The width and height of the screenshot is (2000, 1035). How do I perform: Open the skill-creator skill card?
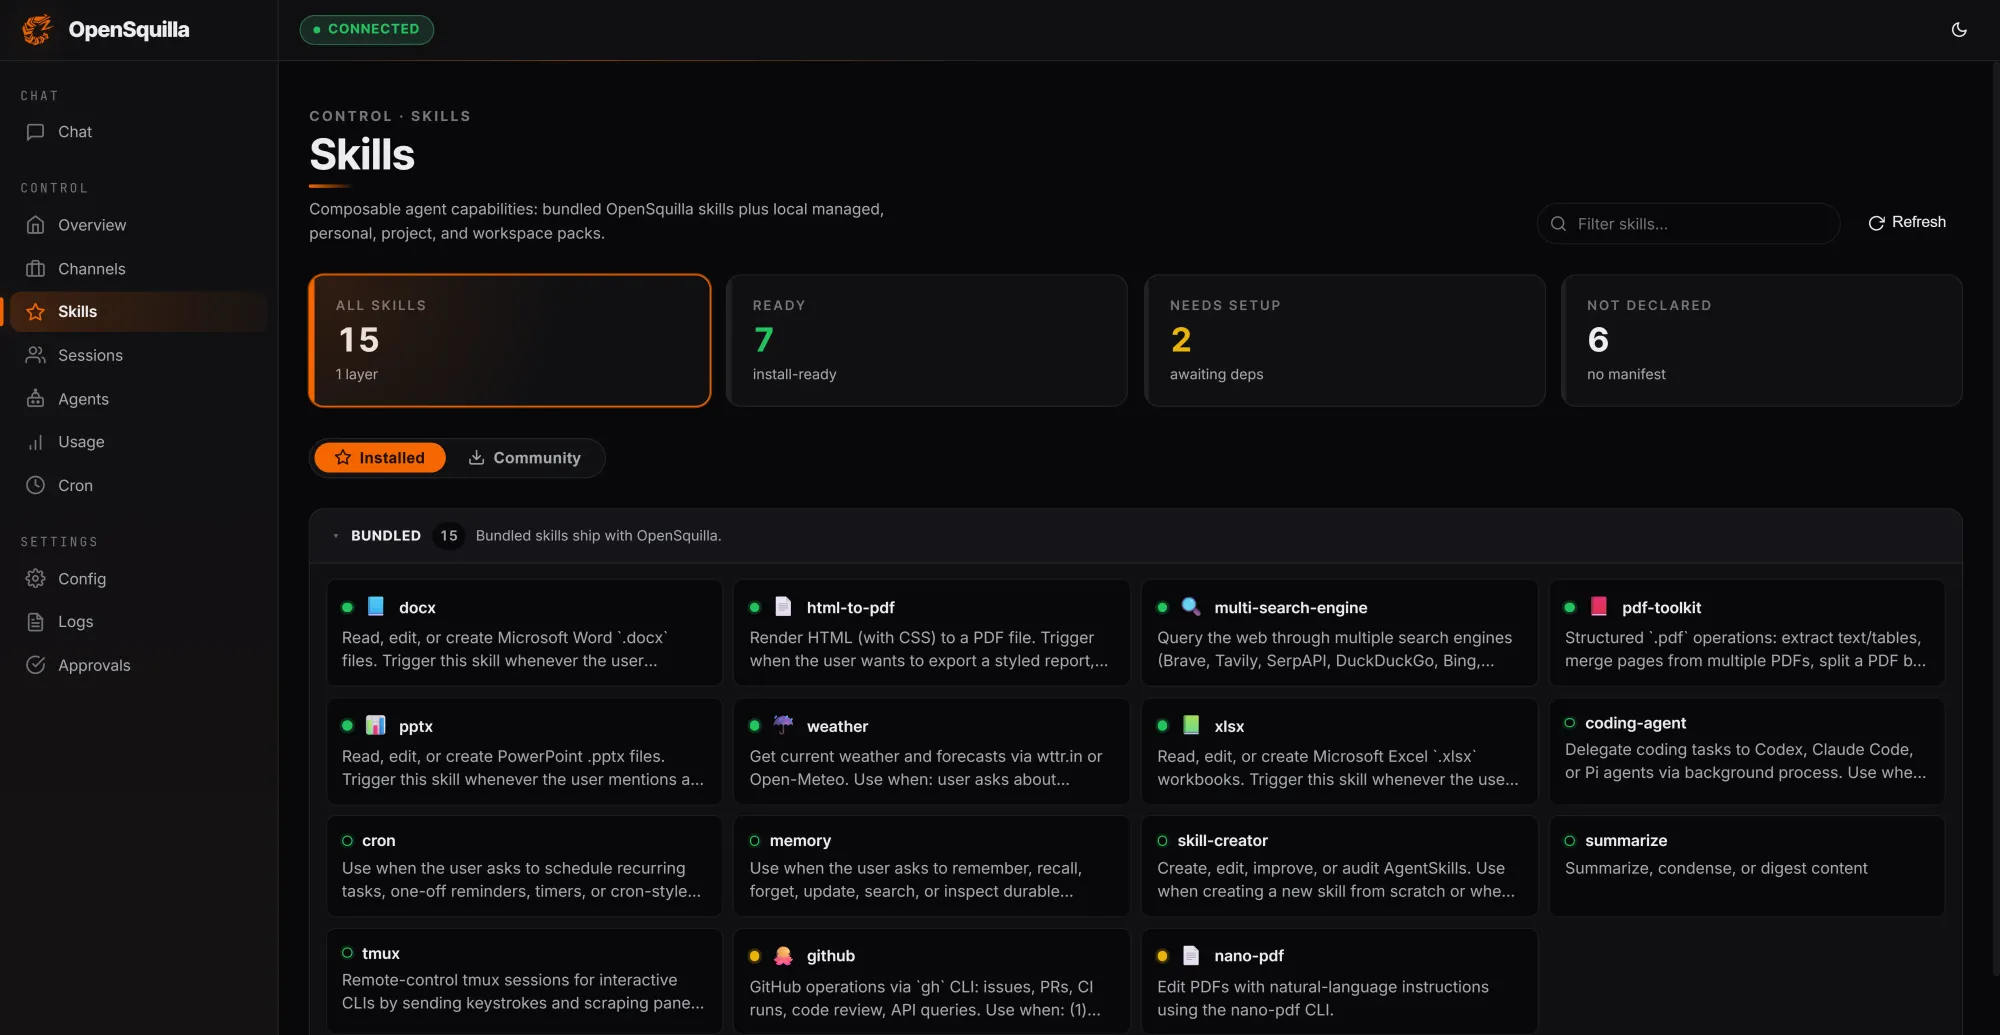[1339, 866]
